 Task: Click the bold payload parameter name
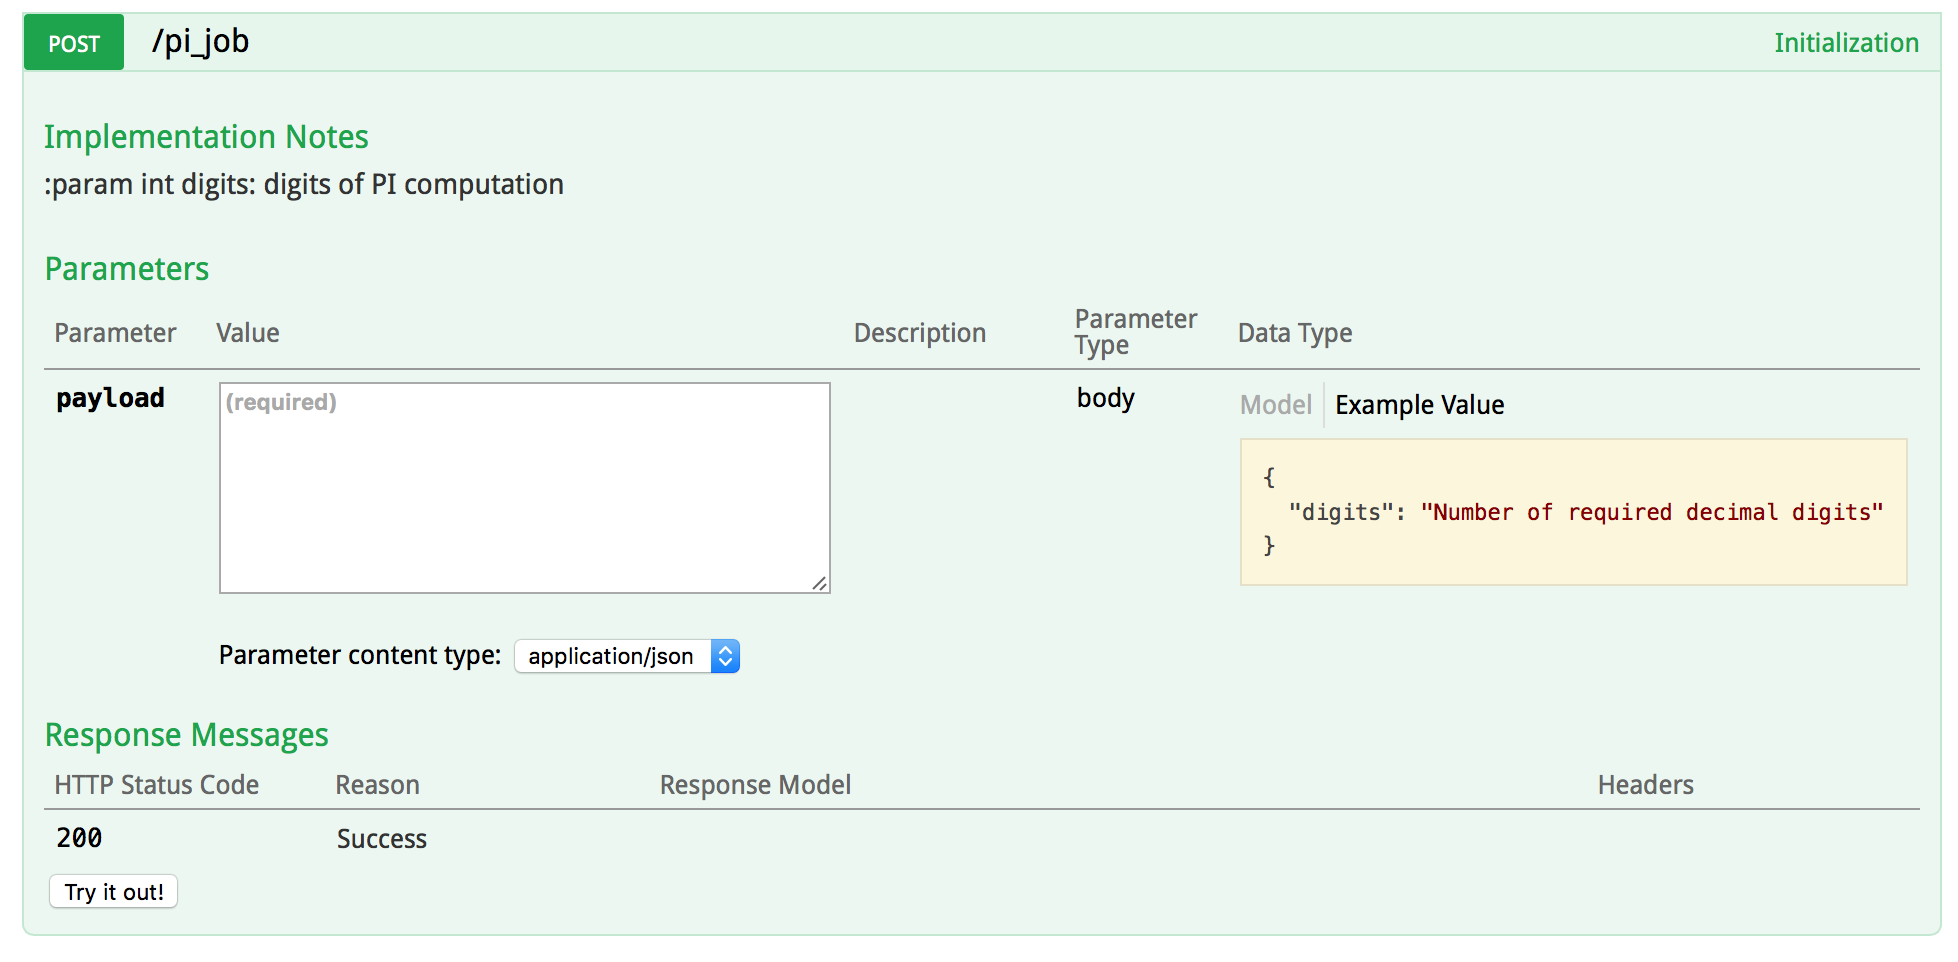tap(110, 398)
